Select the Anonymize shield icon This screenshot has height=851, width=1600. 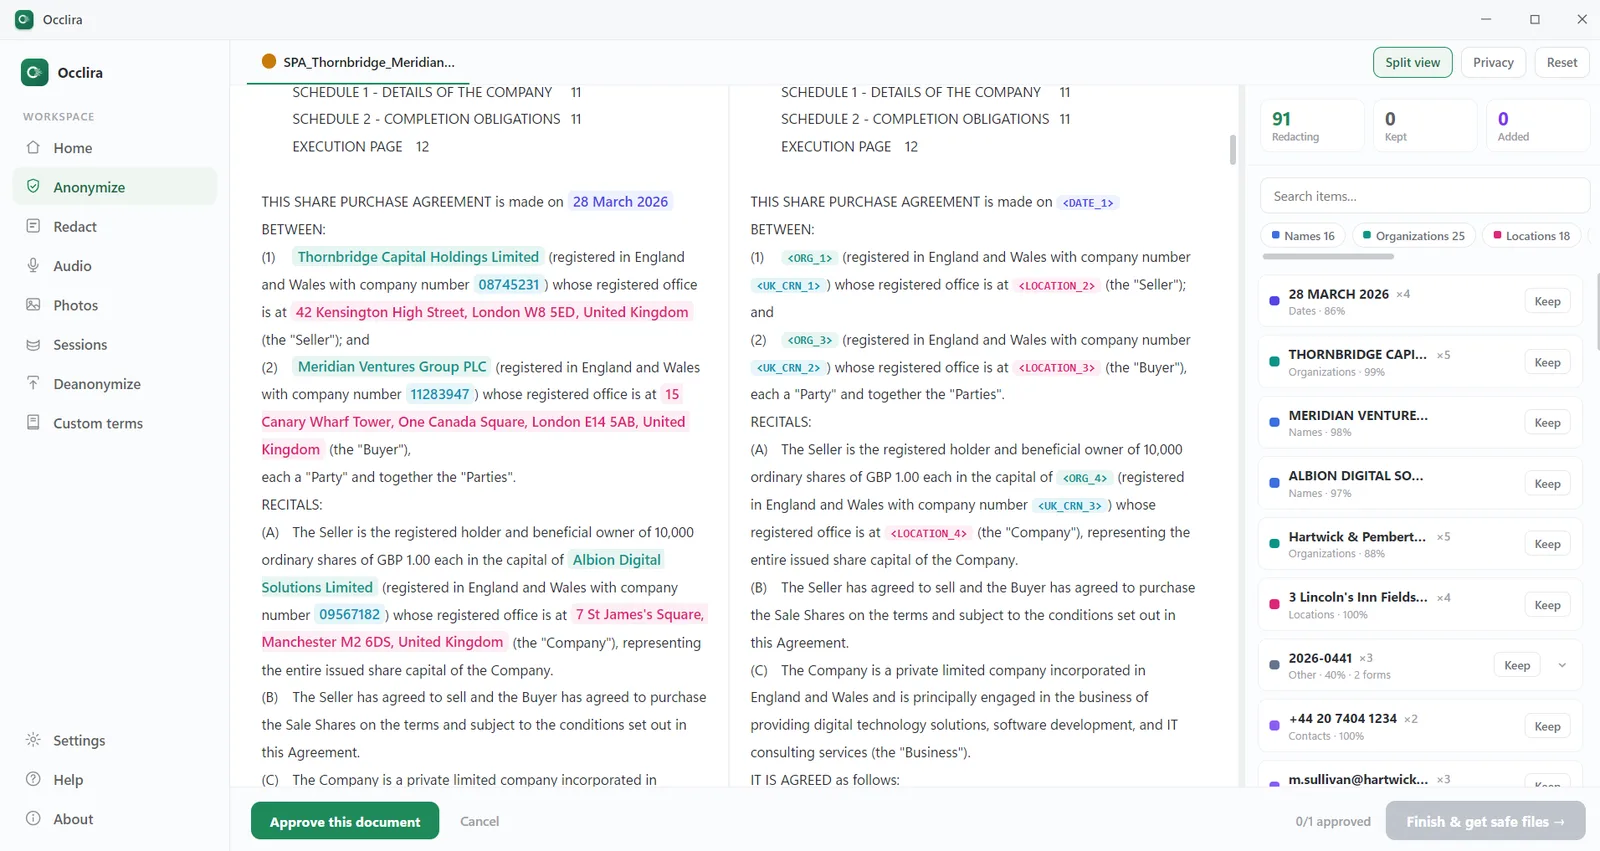[x=33, y=187]
